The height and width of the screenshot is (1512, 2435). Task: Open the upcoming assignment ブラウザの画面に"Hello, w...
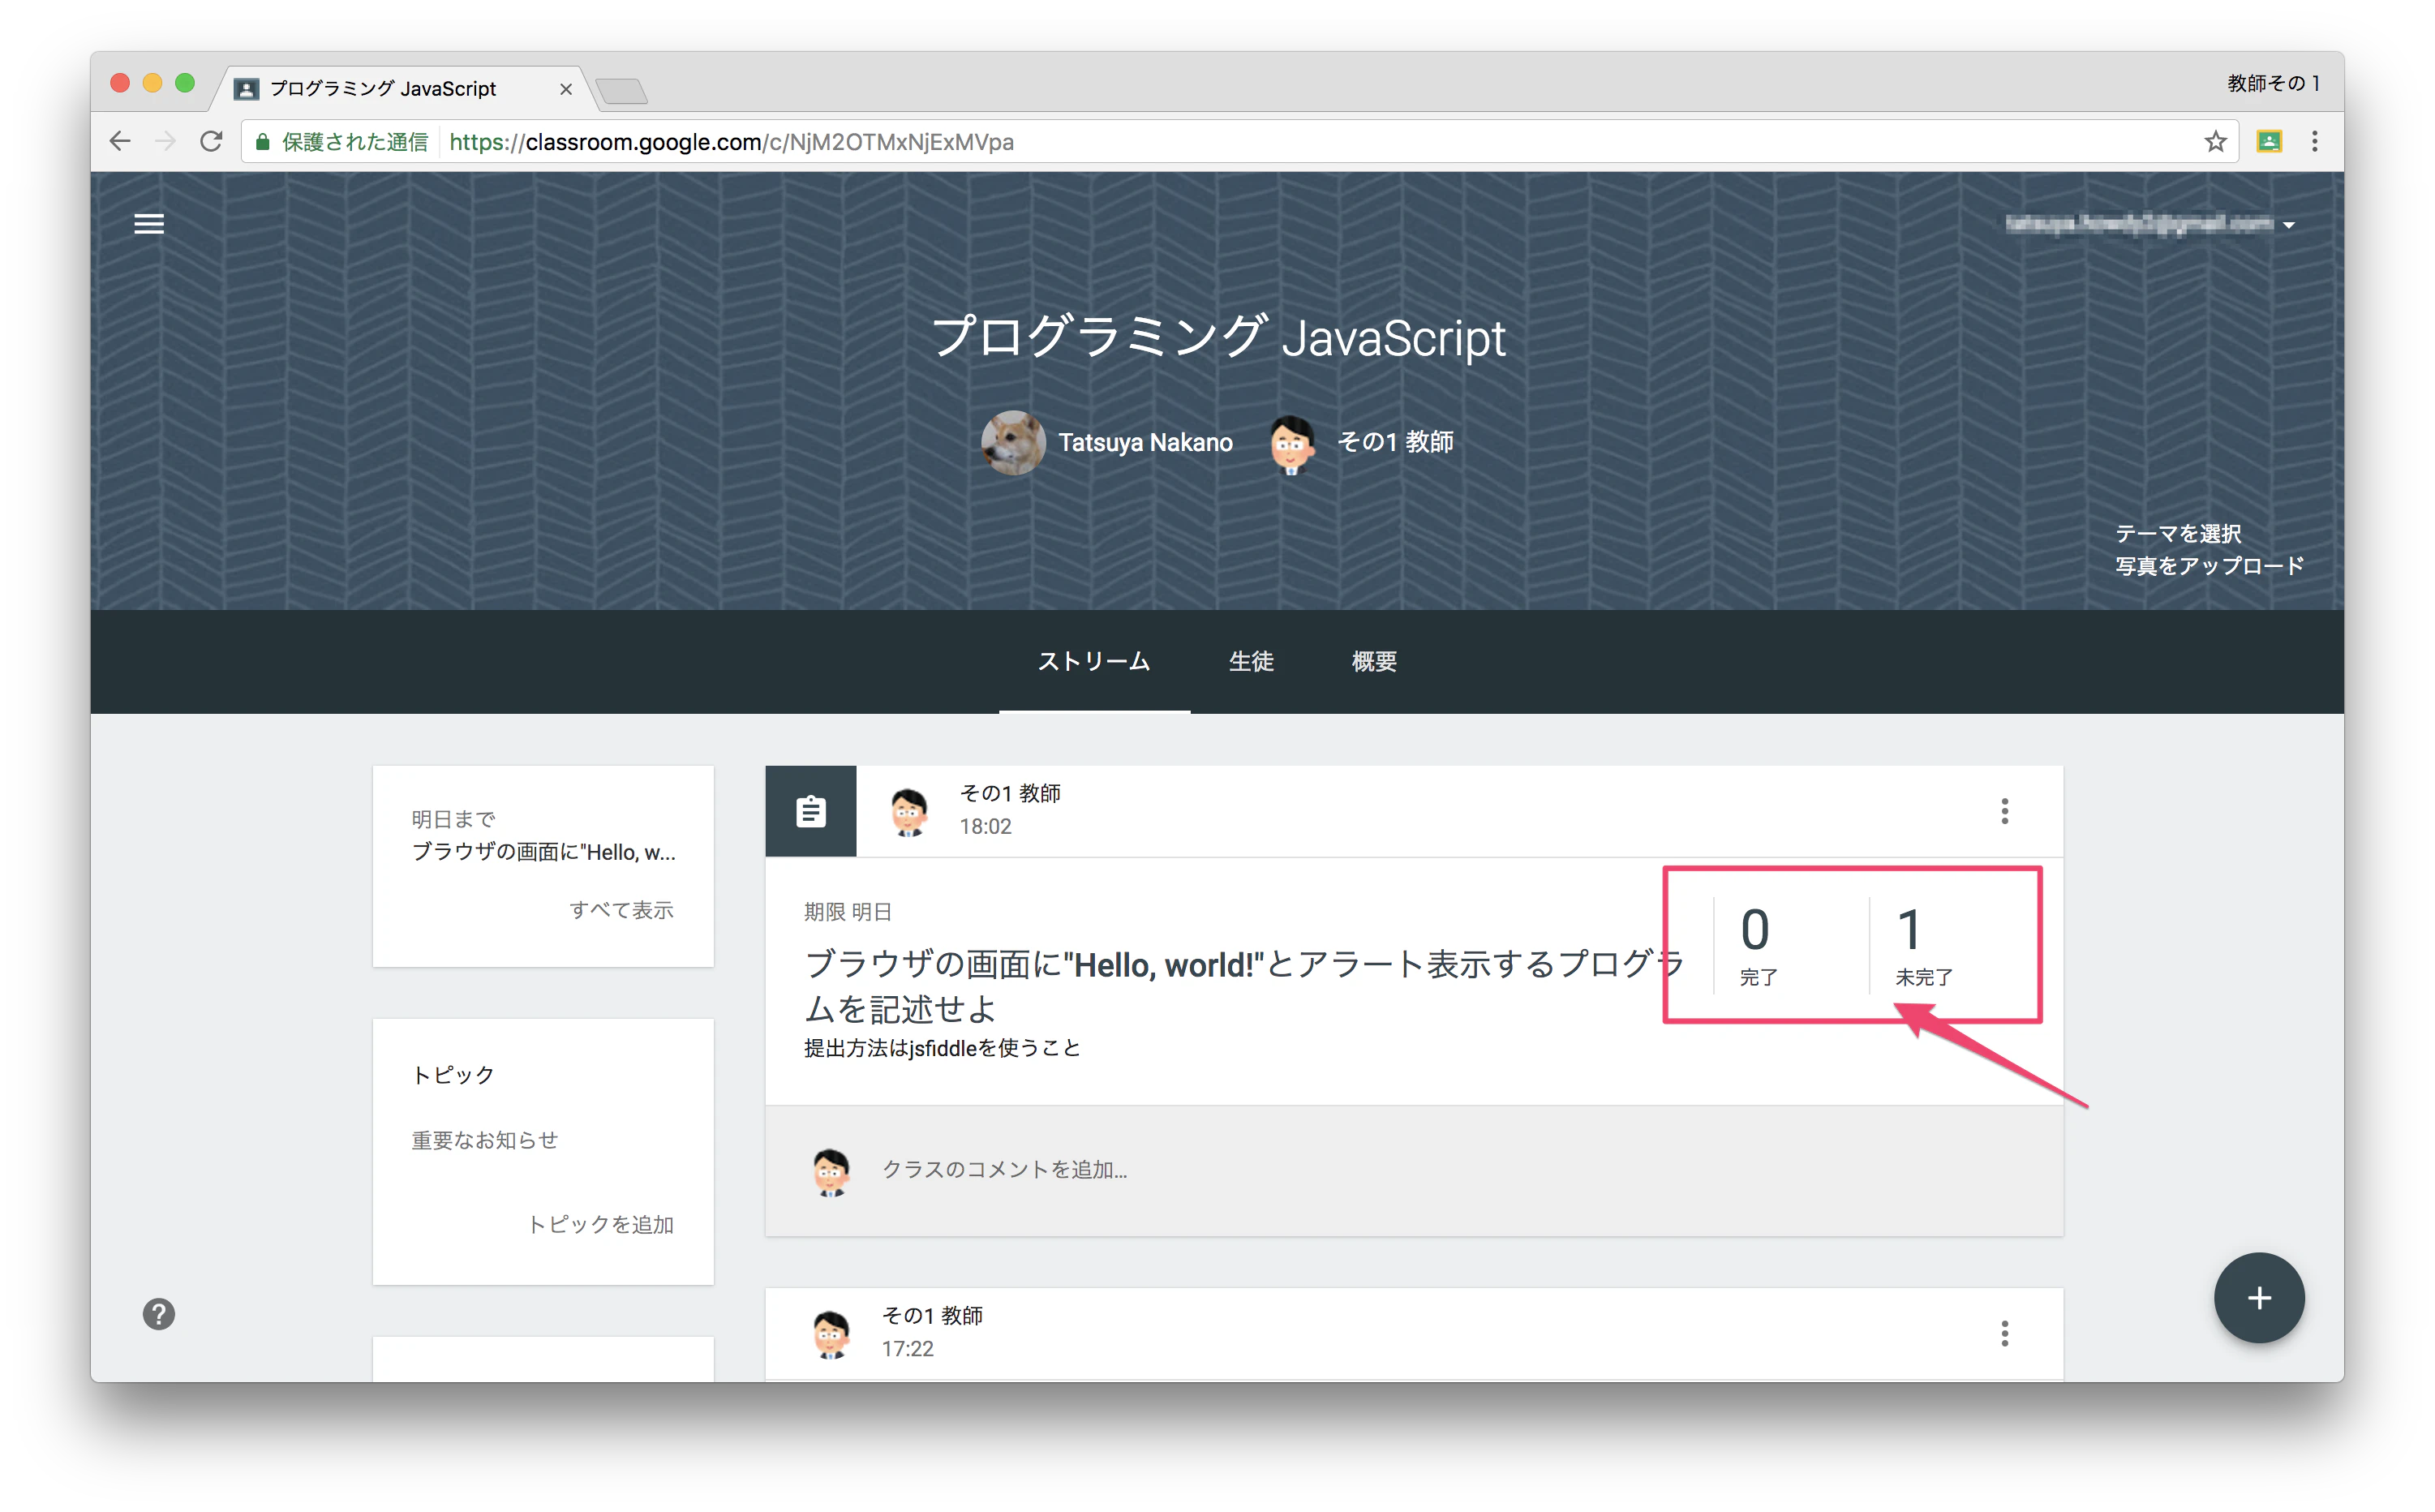pos(544,852)
